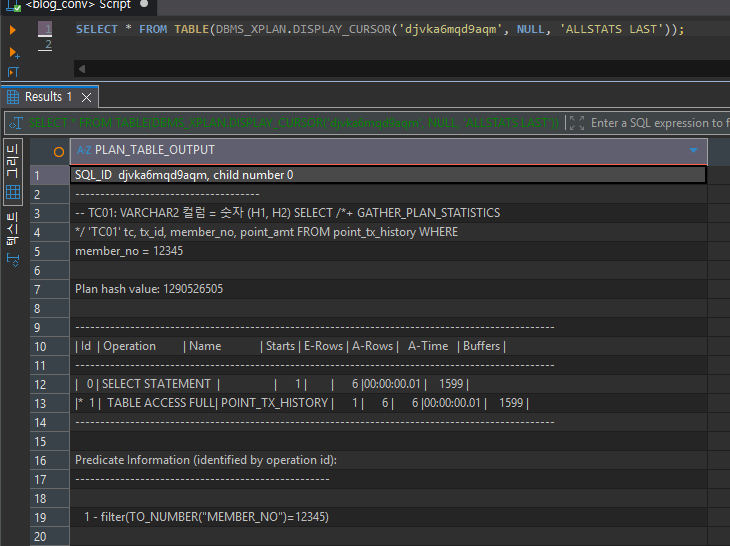Click the filter TO_NUMBER predicate row
The image size is (730, 546).
(388, 517)
